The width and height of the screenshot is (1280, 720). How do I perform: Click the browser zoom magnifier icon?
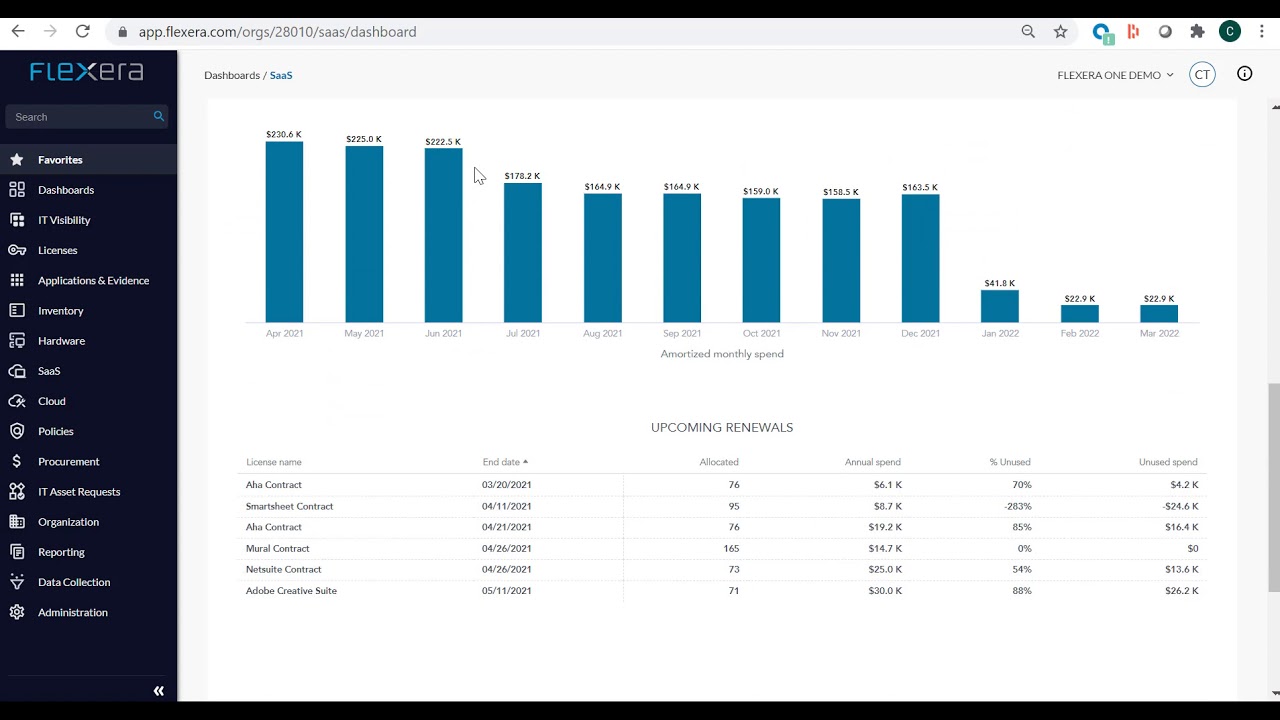point(1028,32)
